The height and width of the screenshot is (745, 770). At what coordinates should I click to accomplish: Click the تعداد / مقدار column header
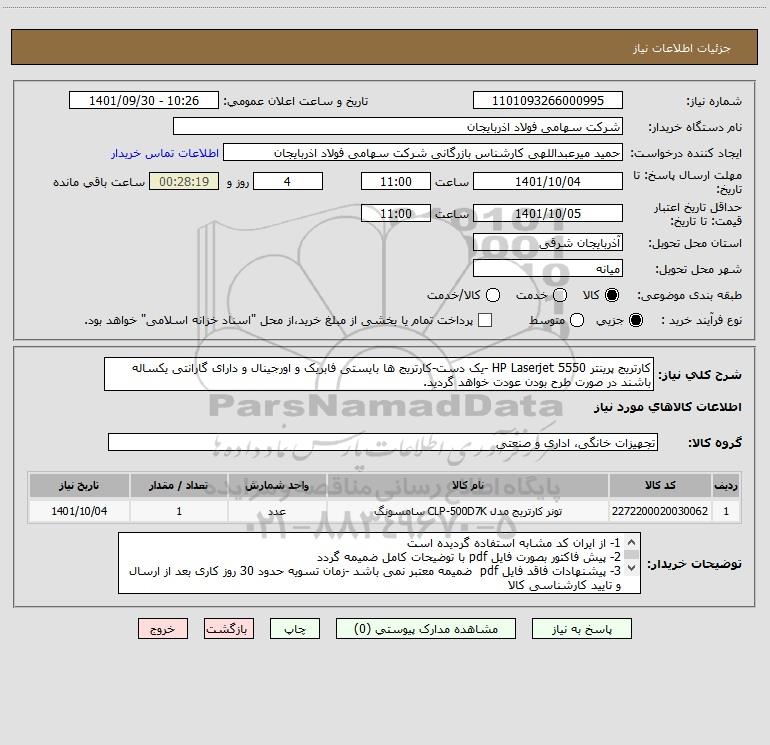point(179,486)
